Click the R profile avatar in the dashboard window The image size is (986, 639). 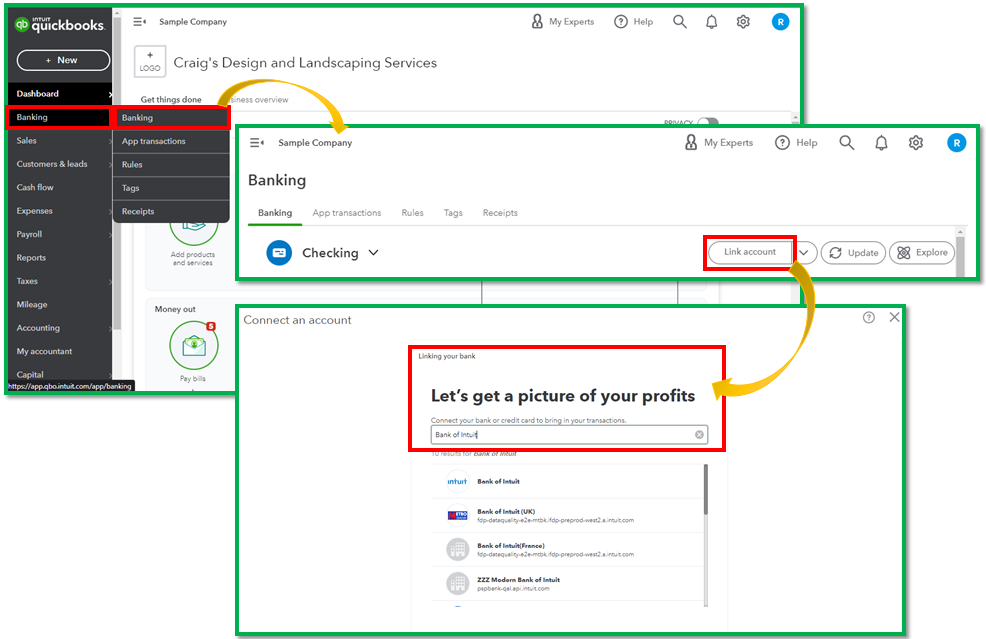(780, 22)
